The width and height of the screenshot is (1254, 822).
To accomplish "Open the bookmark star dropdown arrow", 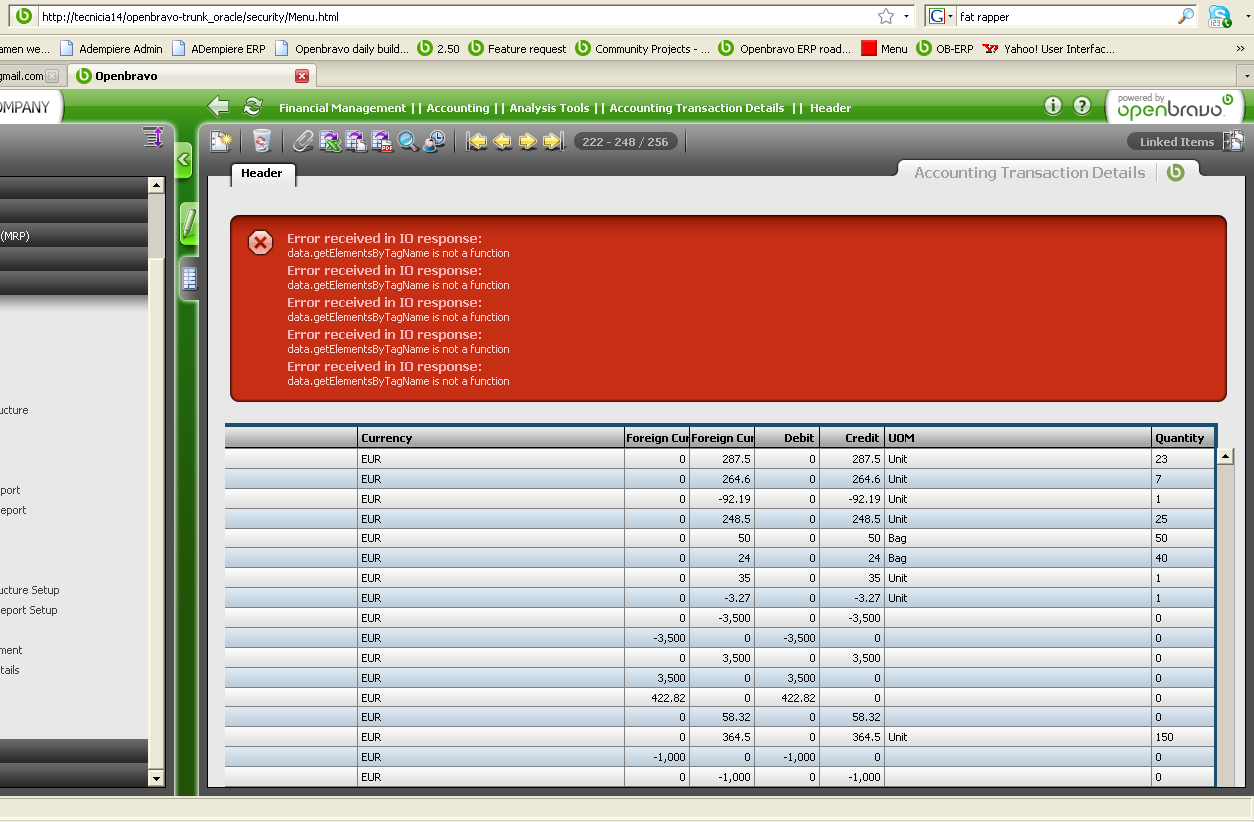I will tap(906, 16).
